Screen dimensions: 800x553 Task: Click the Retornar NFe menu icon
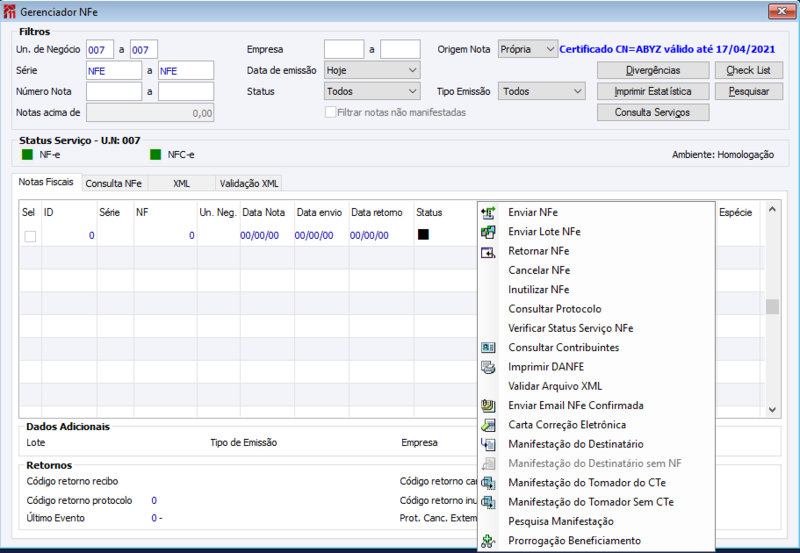pos(488,251)
